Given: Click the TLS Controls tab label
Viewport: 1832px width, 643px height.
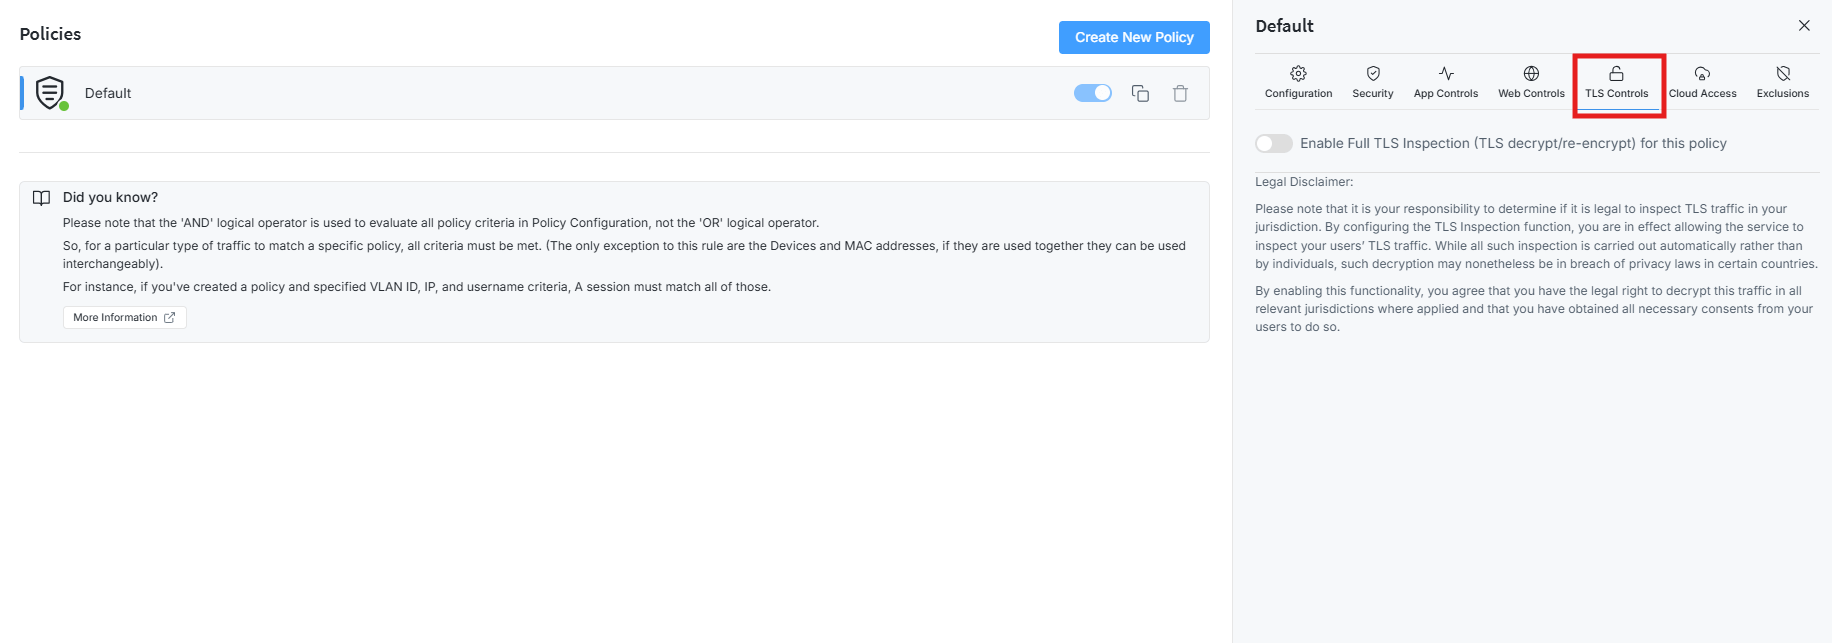Looking at the screenshot, I should click(1616, 94).
